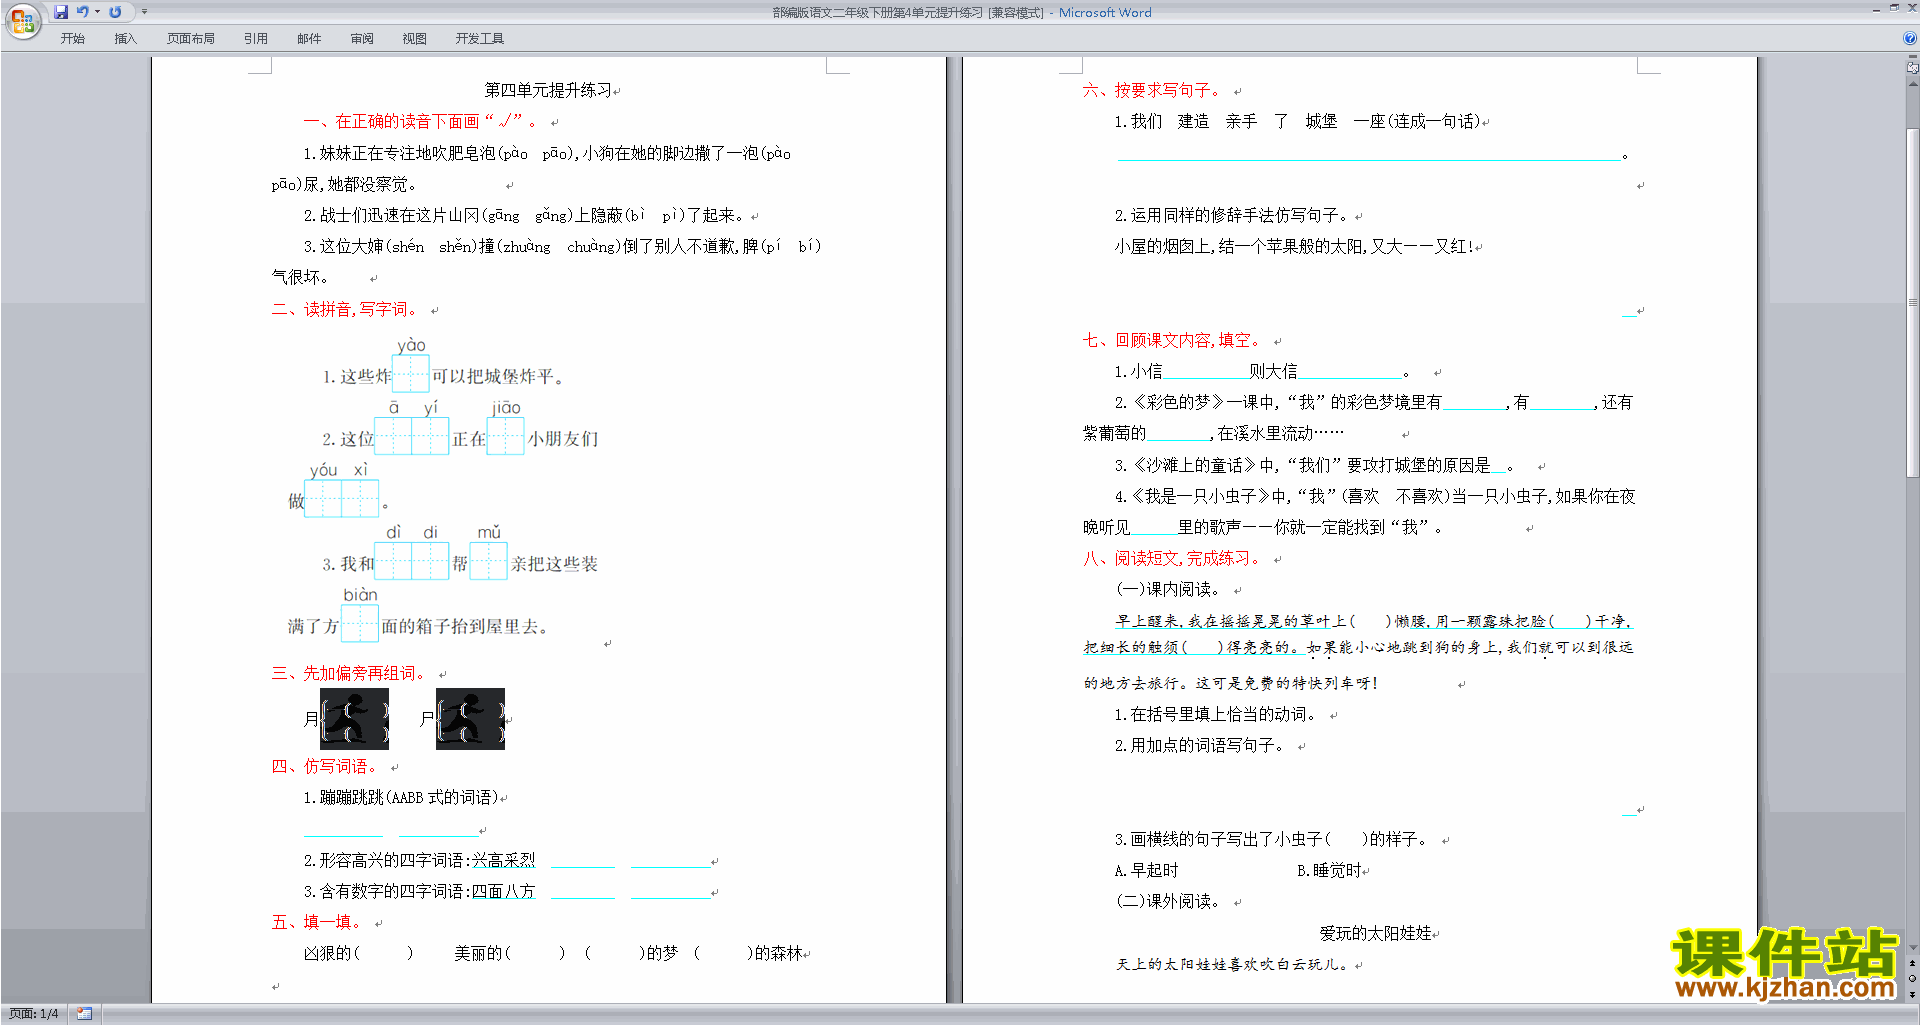Go to previous page browse button

(x=1913, y=963)
